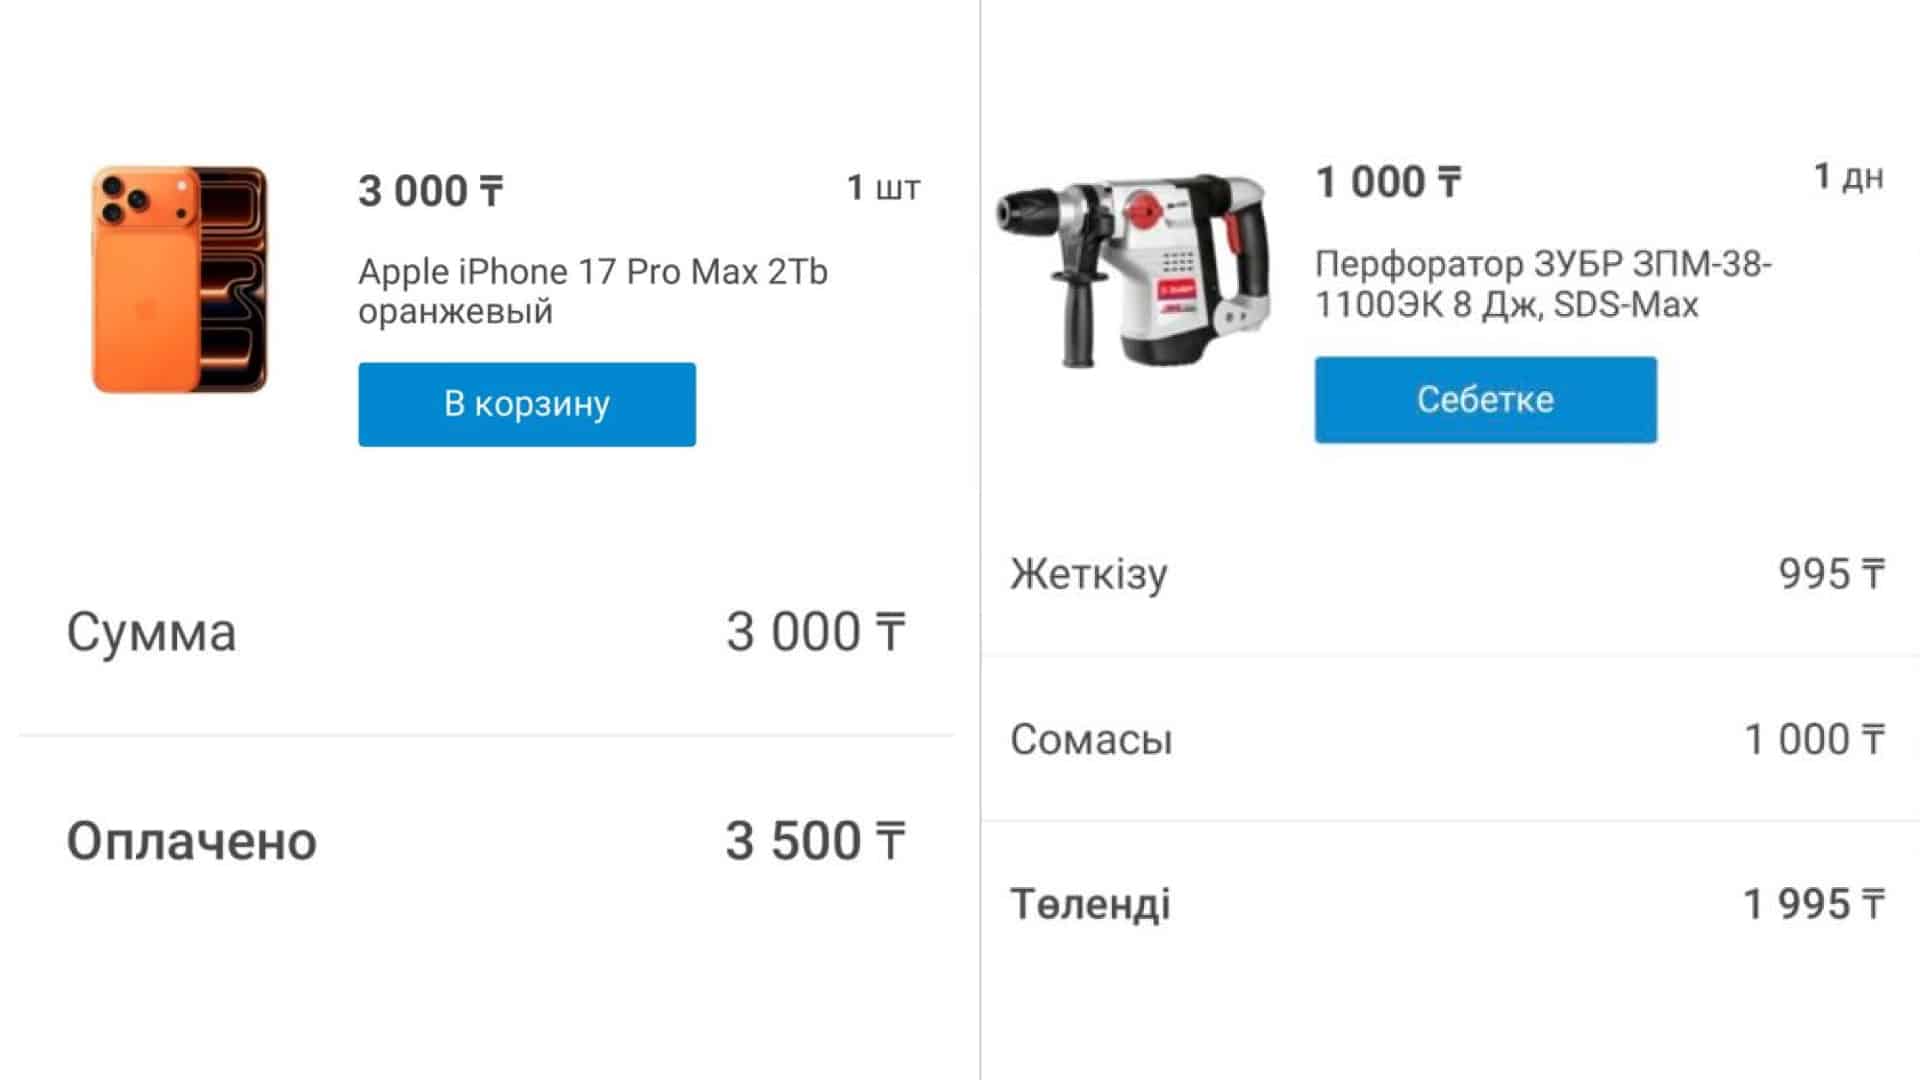Open the ЗУБР rotary hammer product image
The height and width of the screenshot is (1080, 1920).
(x=1135, y=270)
